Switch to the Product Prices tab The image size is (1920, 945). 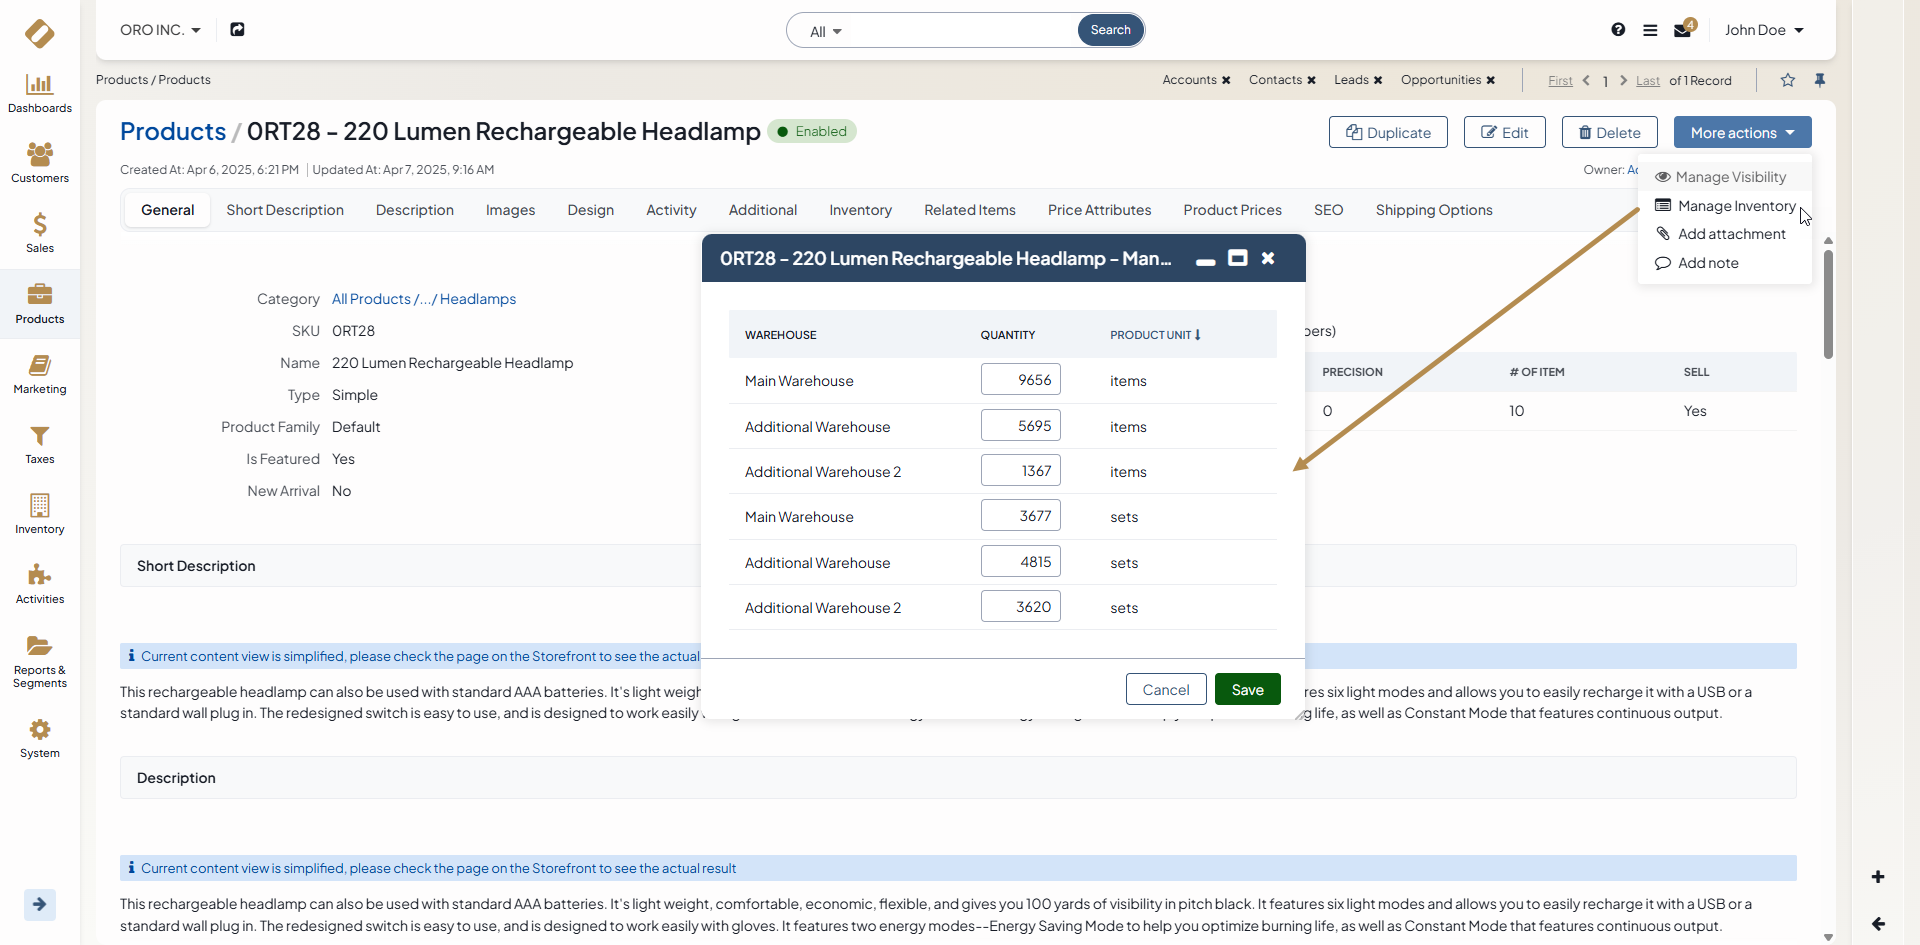[1232, 210]
